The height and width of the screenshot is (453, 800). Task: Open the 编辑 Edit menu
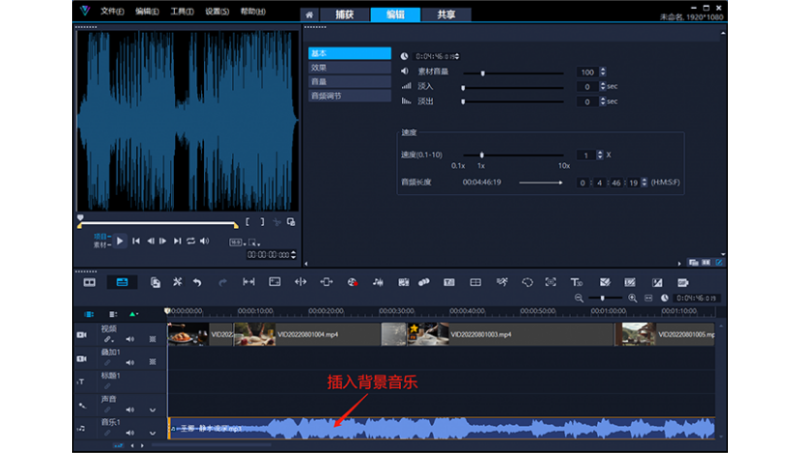[x=147, y=11]
